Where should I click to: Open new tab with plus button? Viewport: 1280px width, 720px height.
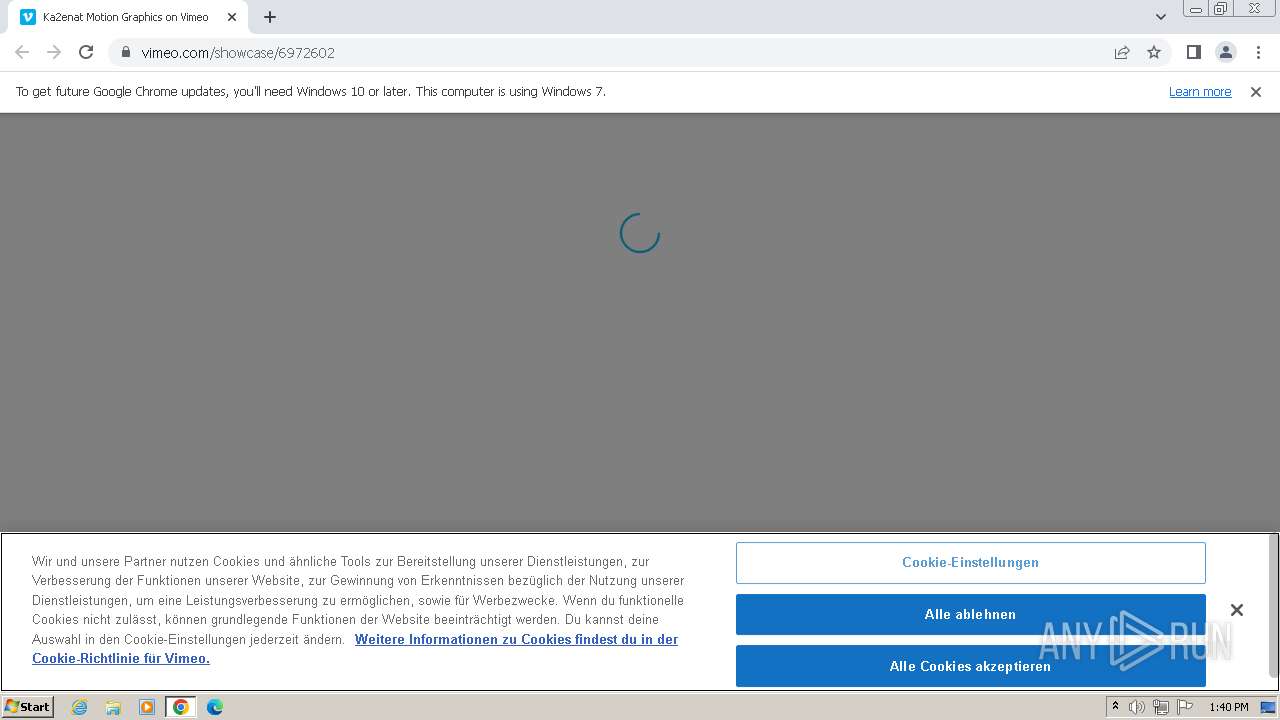click(x=270, y=17)
